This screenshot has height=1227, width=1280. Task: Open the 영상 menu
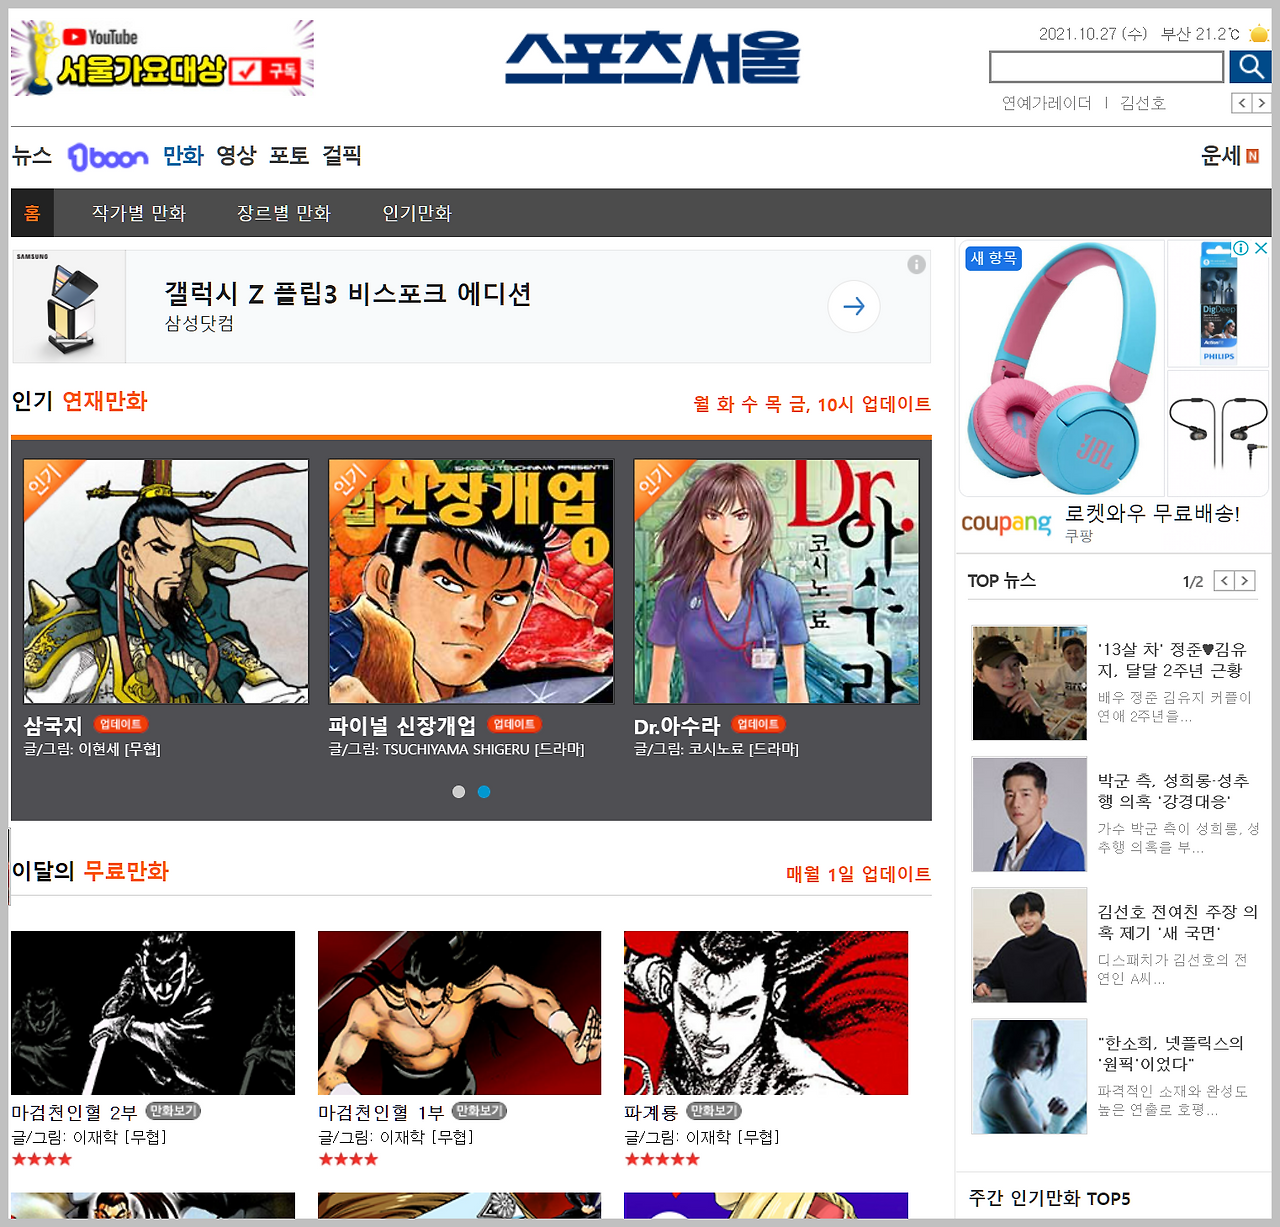click(236, 155)
